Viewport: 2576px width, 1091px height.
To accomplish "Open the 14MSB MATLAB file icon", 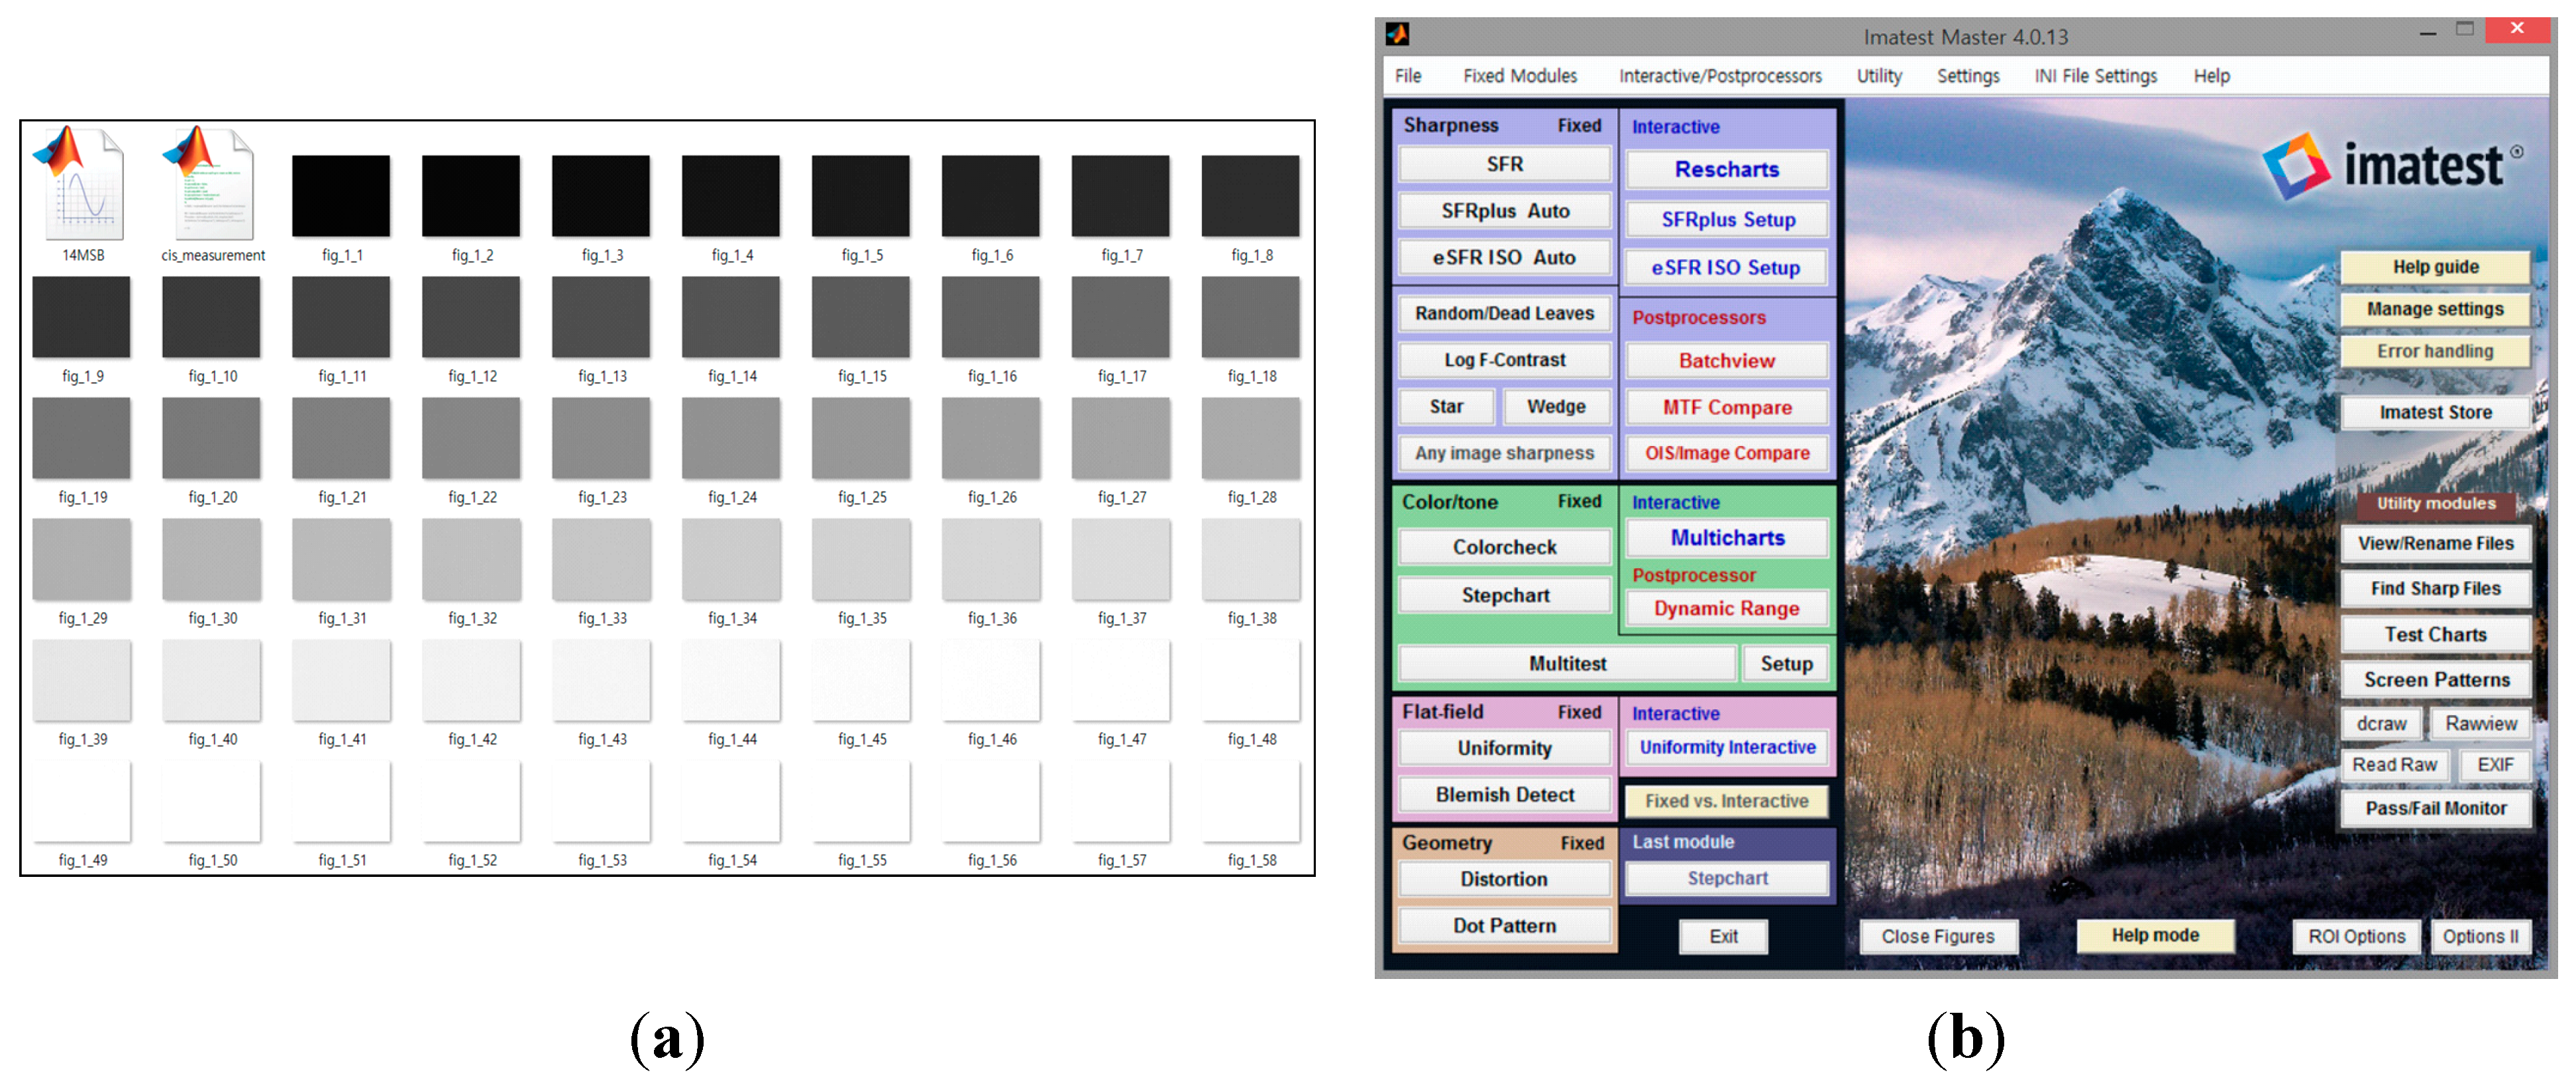I will click(x=80, y=186).
